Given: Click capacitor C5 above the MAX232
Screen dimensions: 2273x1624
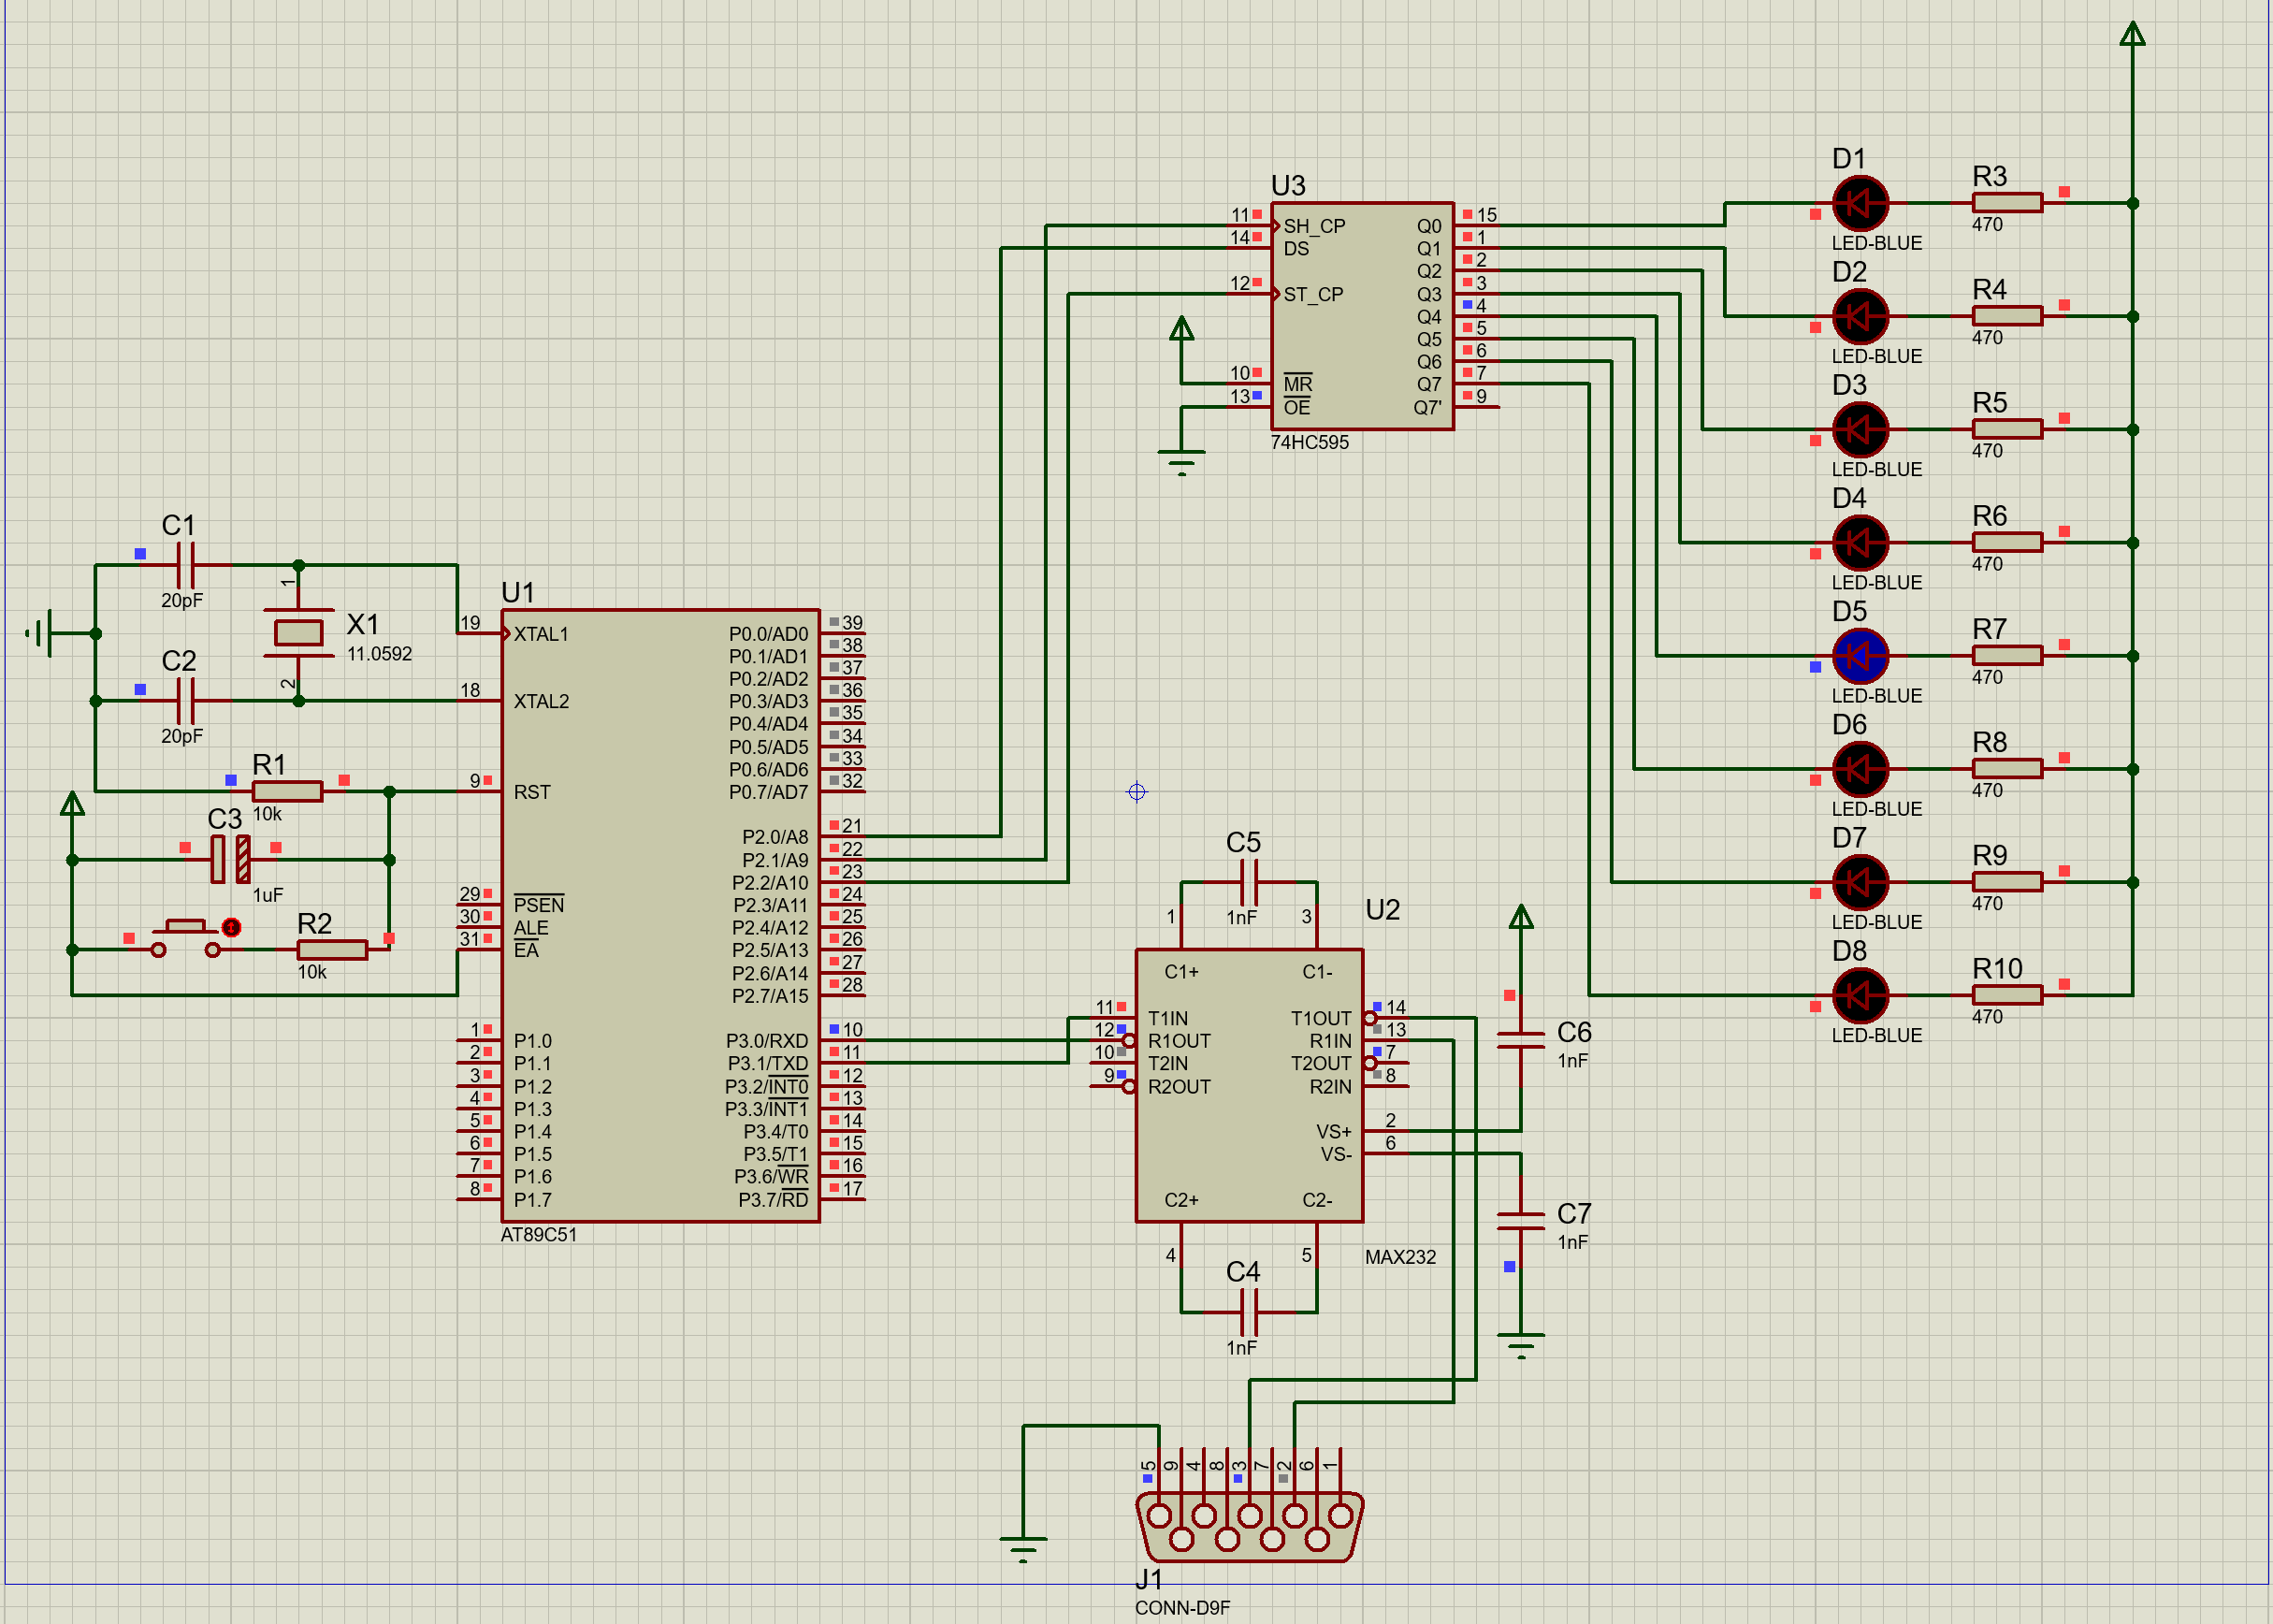Looking at the screenshot, I should pos(1248,882).
